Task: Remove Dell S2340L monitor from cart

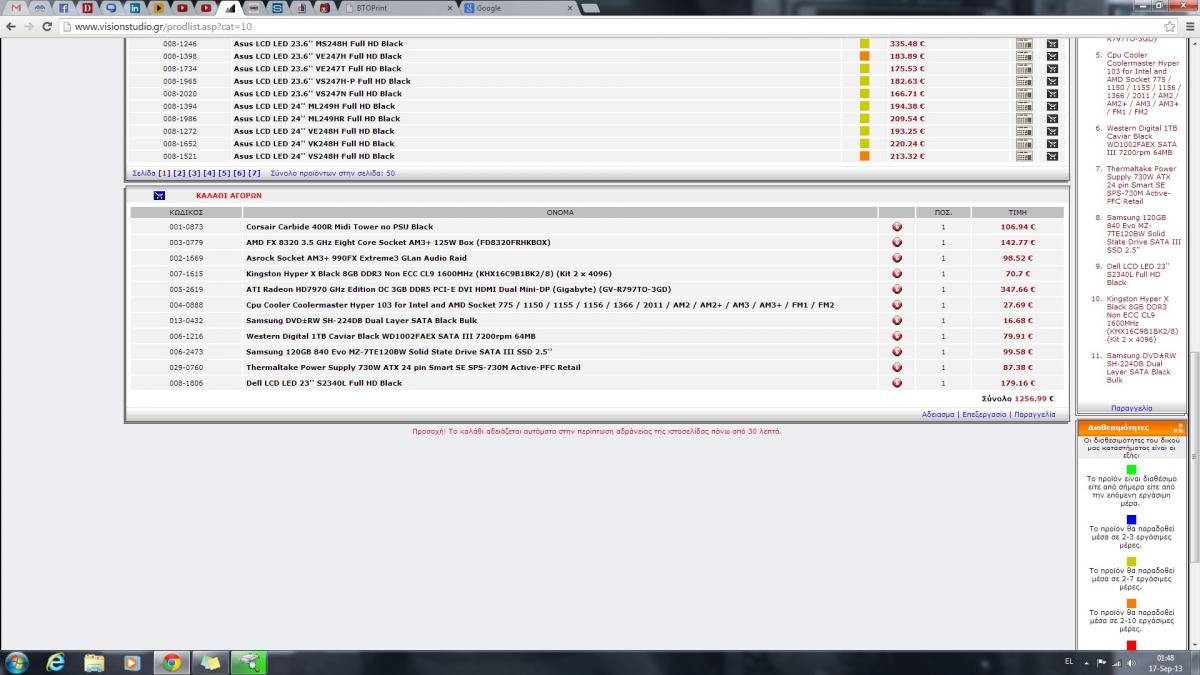Action: point(897,383)
